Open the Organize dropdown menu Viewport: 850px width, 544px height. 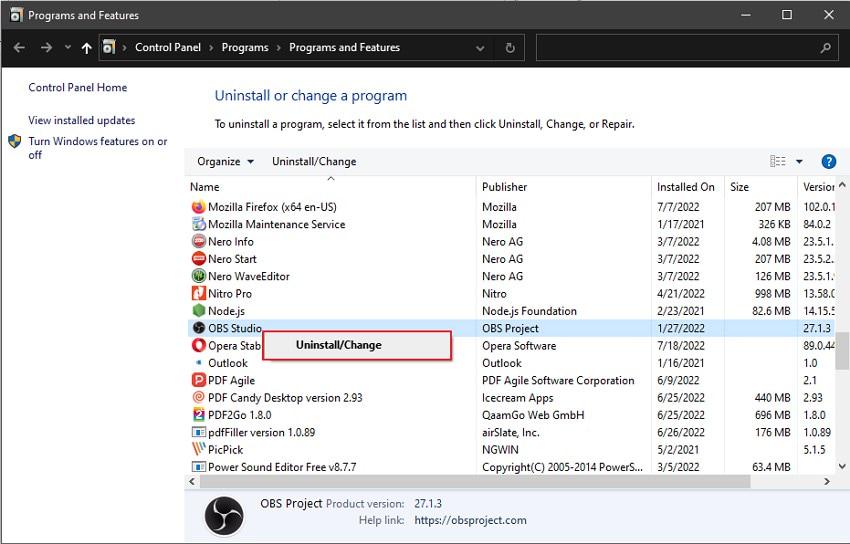[225, 162]
